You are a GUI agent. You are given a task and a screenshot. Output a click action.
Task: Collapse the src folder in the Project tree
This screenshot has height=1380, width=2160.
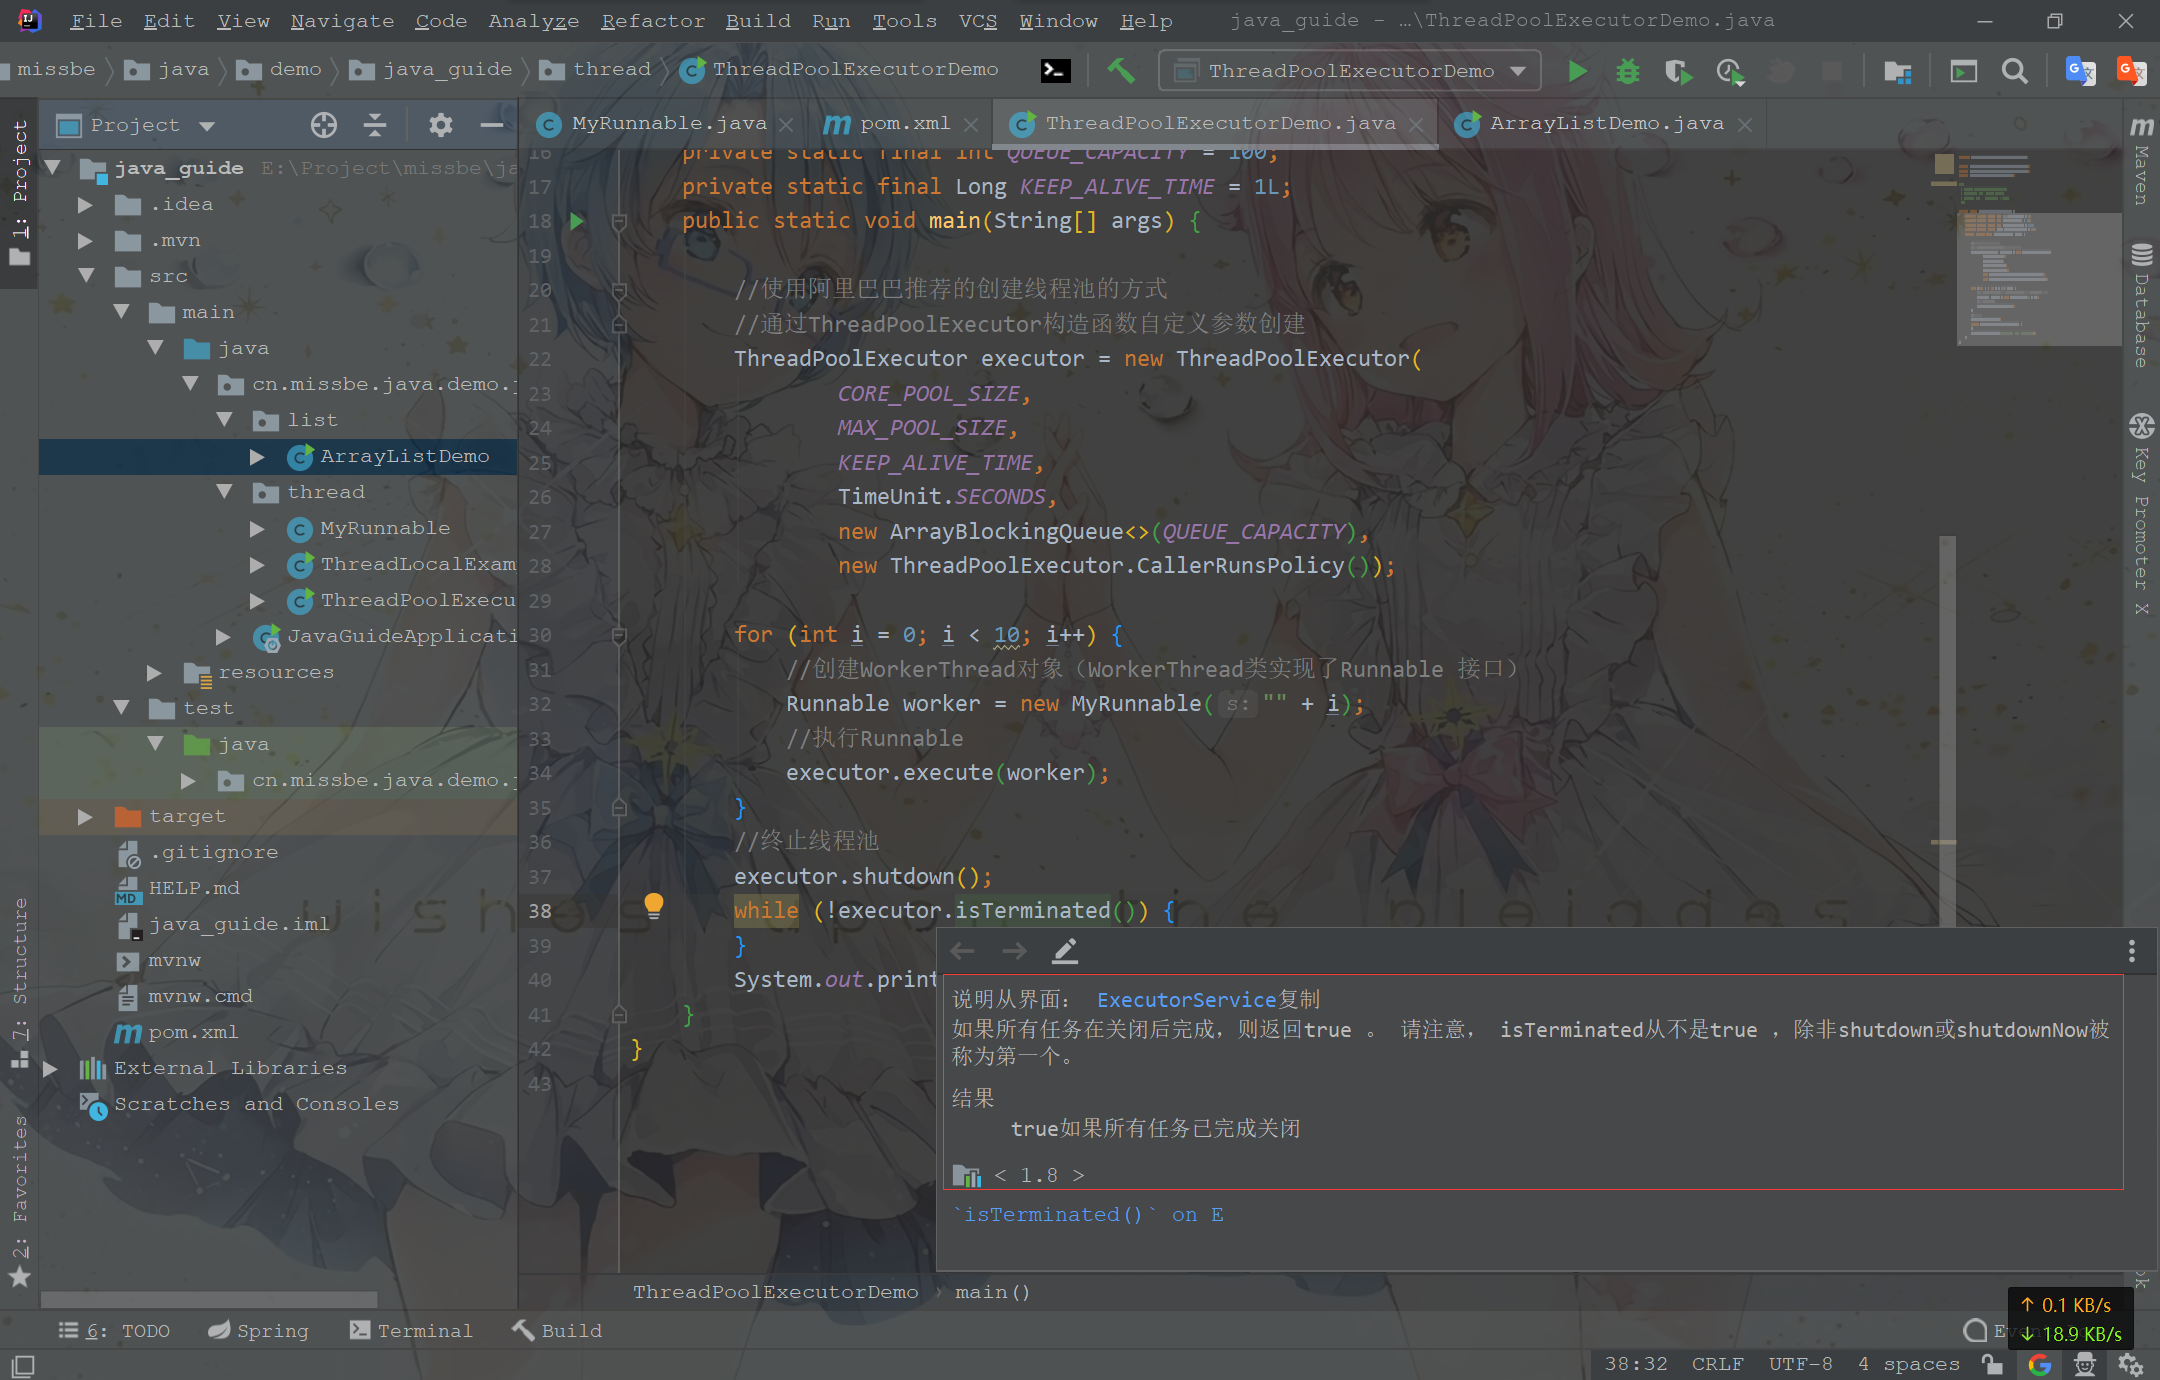click(x=88, y=276)
